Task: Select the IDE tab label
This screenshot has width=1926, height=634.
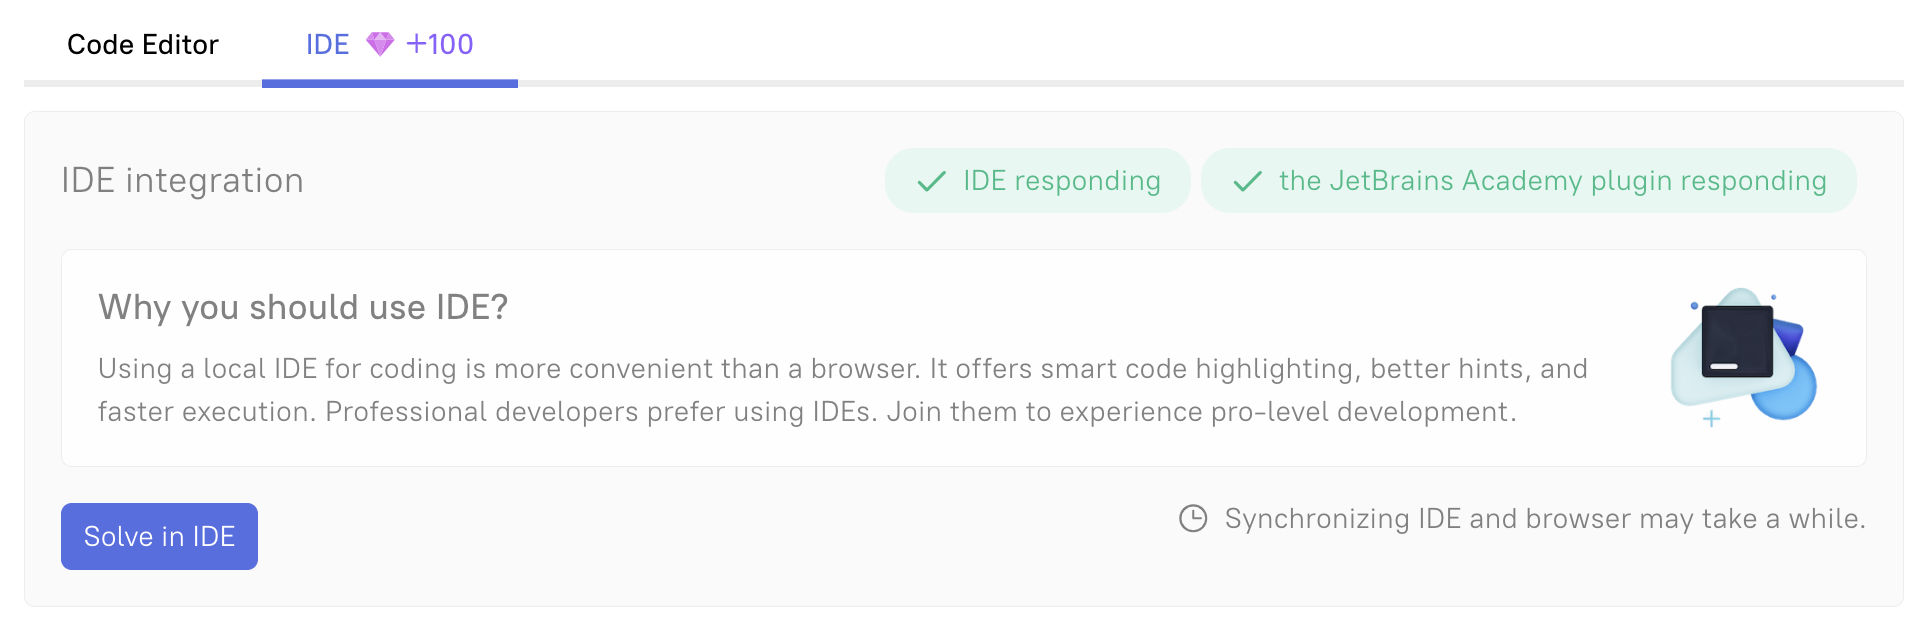Action: point(327,45)
